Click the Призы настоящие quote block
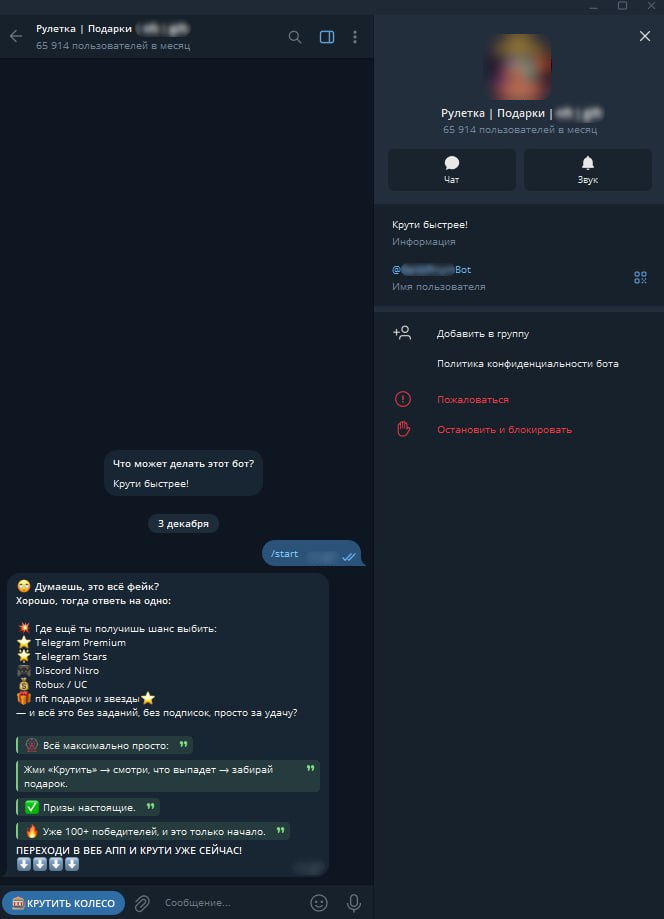Screen dimensions: 664x919 (88, 808)
